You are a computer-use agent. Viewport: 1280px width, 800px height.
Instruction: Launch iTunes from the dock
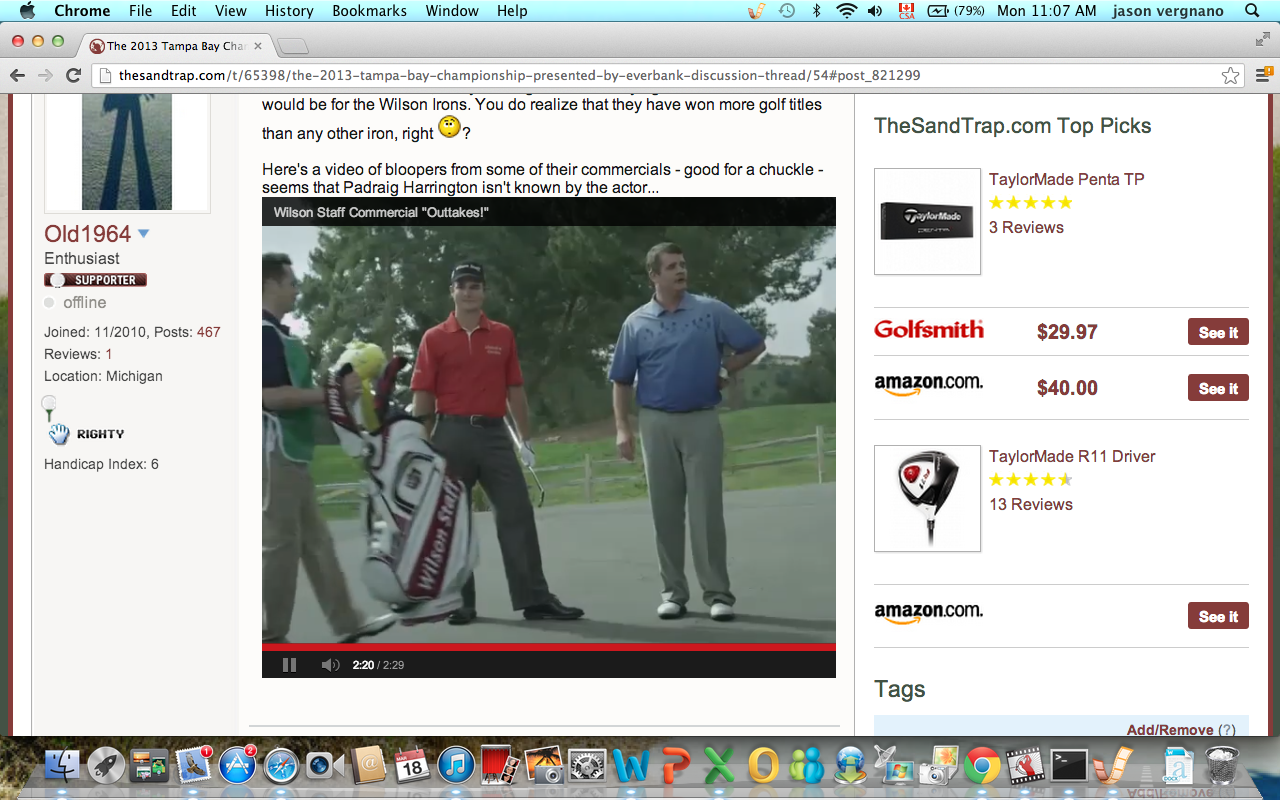[x=455, y=766]
